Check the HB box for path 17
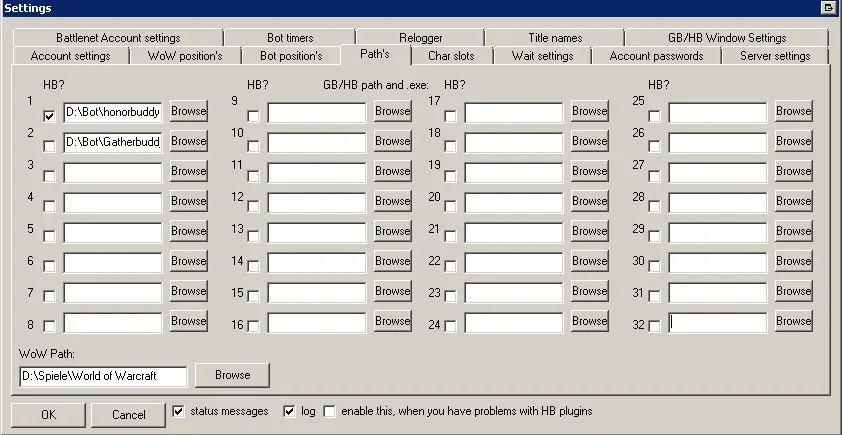 click(450, 116)
